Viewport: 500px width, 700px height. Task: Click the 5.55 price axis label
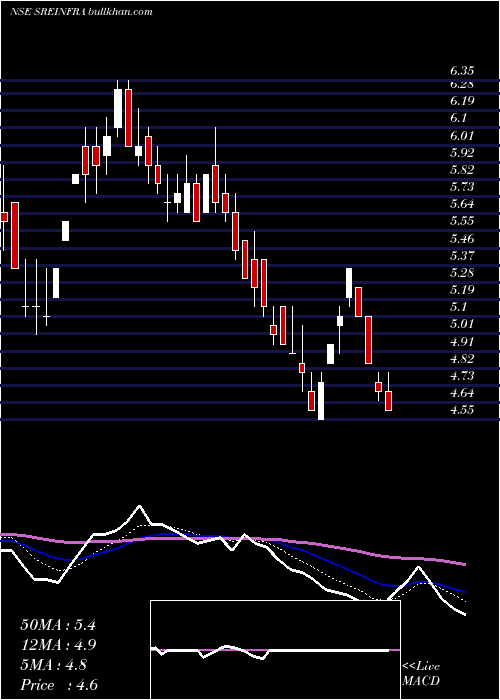[x=462, y=221]
